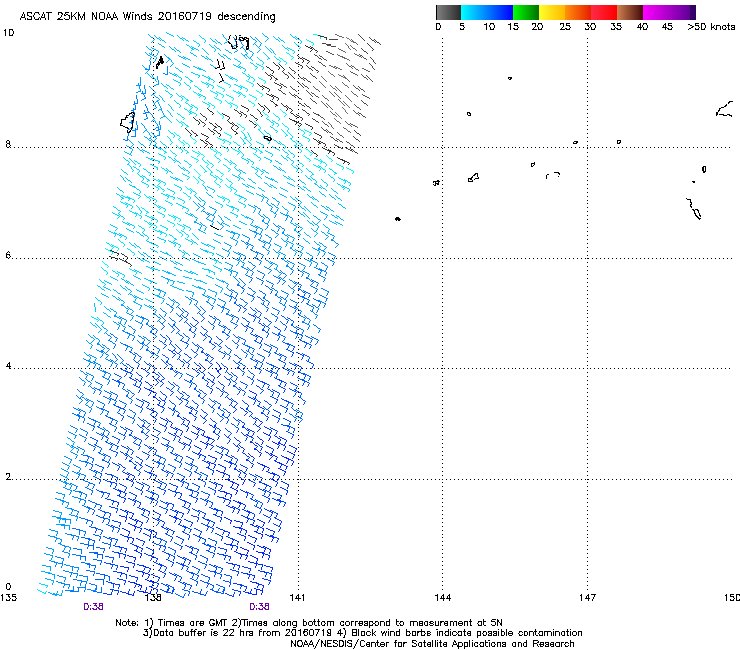
Task: Click the purple "D:38" label nearest longitude 135
Action: coord(93,607)
